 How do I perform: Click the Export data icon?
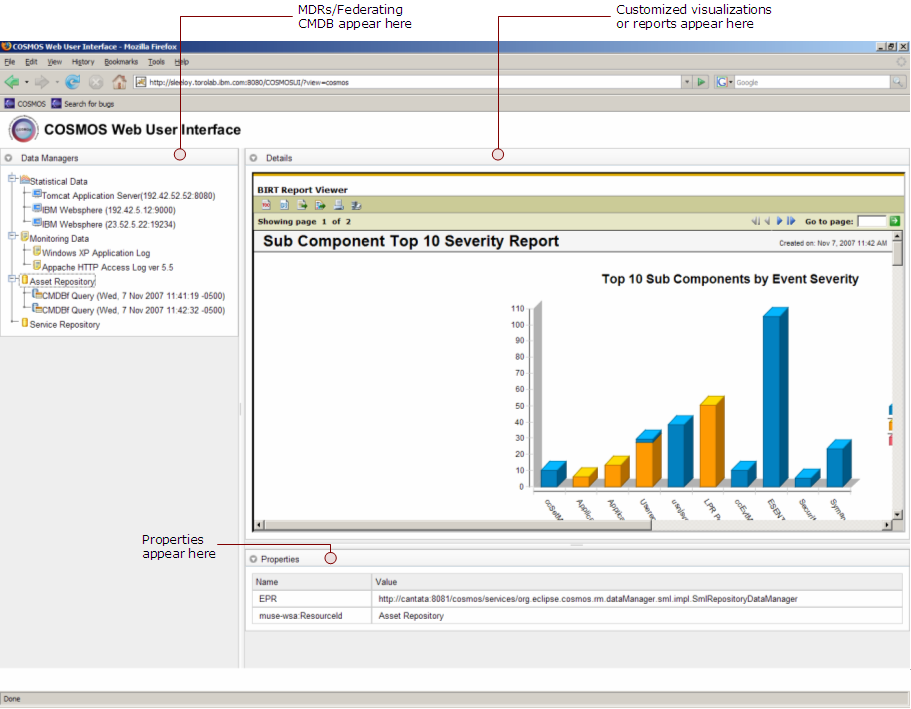pyautogui.click(x=302, y=205)
